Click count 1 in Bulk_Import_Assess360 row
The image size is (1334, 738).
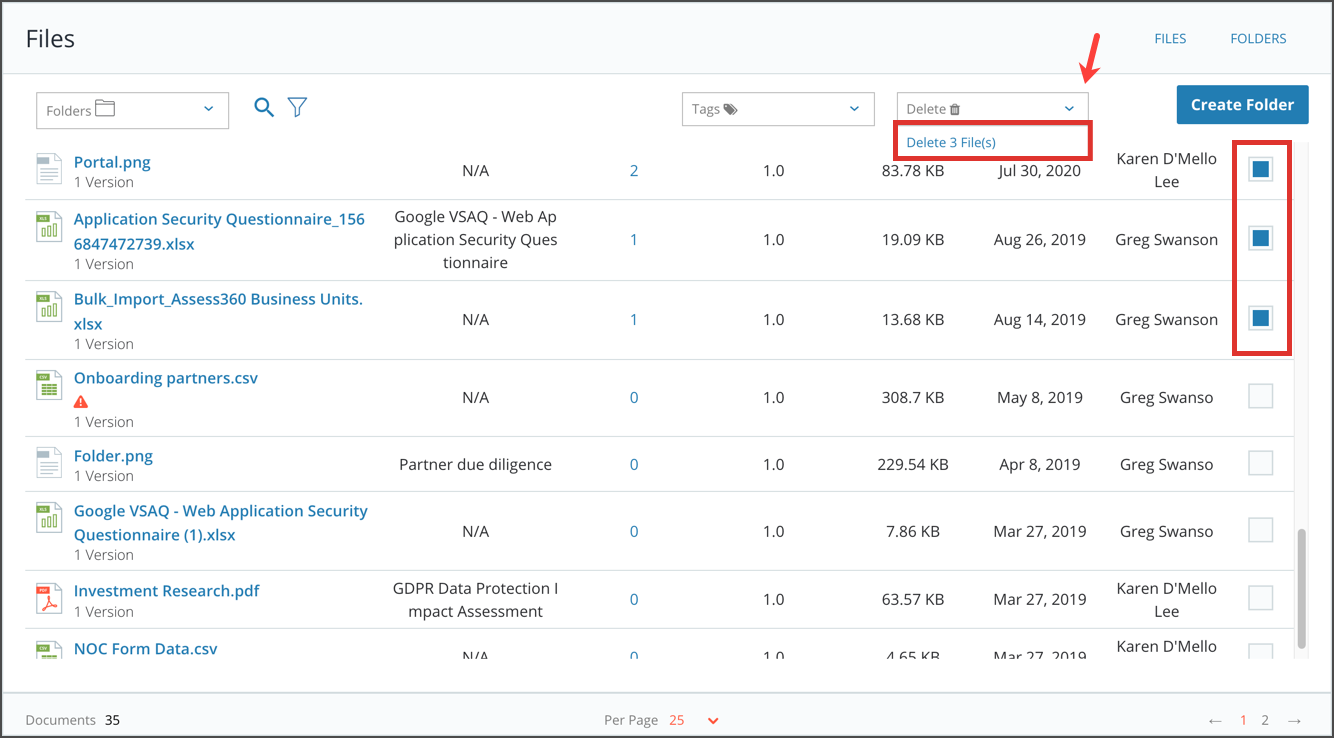pos(634,320)
